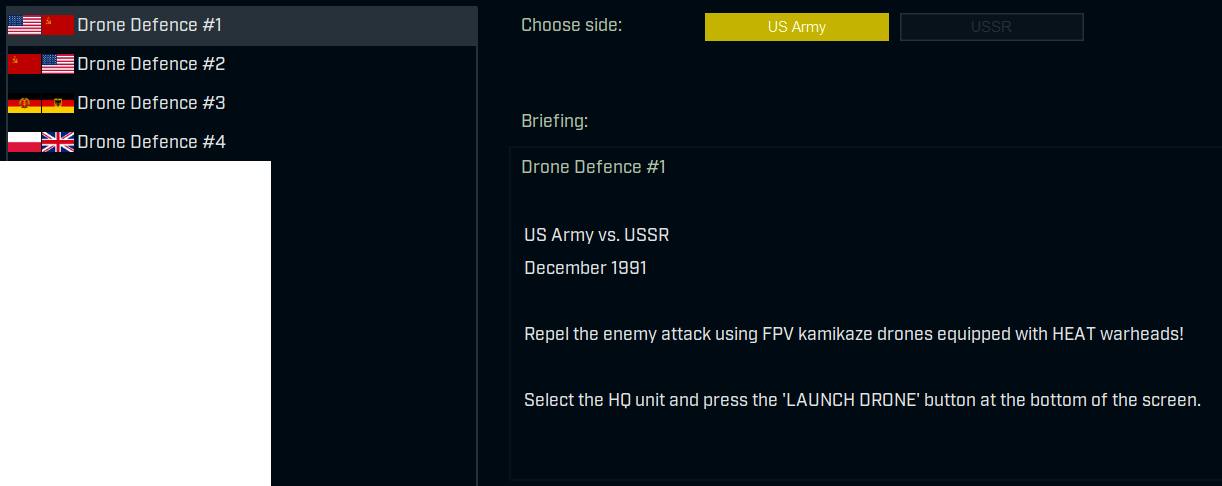Choose the US Army side
The width and height of the screenshot is (1222, 486).
[x=796, y=27]
